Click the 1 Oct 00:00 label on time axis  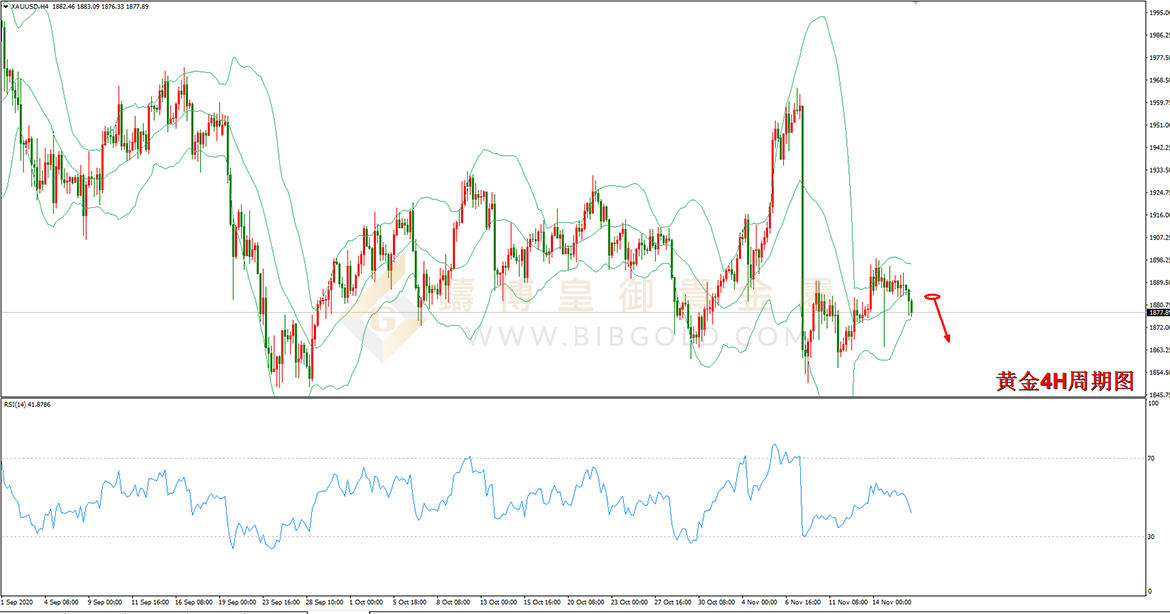click(366, 601)
